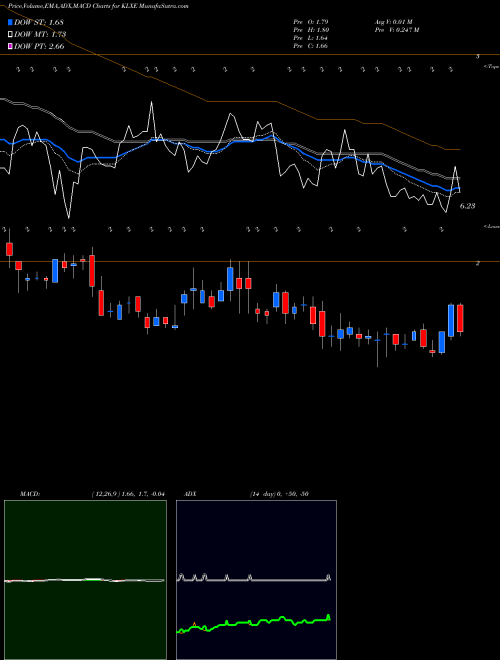Image resolution: width=500 pixels, height=660 pixels.
Task: Click the 'Pre V: 0.247 M' volume text
Action: pyautogui.click(x=397, y=30)
